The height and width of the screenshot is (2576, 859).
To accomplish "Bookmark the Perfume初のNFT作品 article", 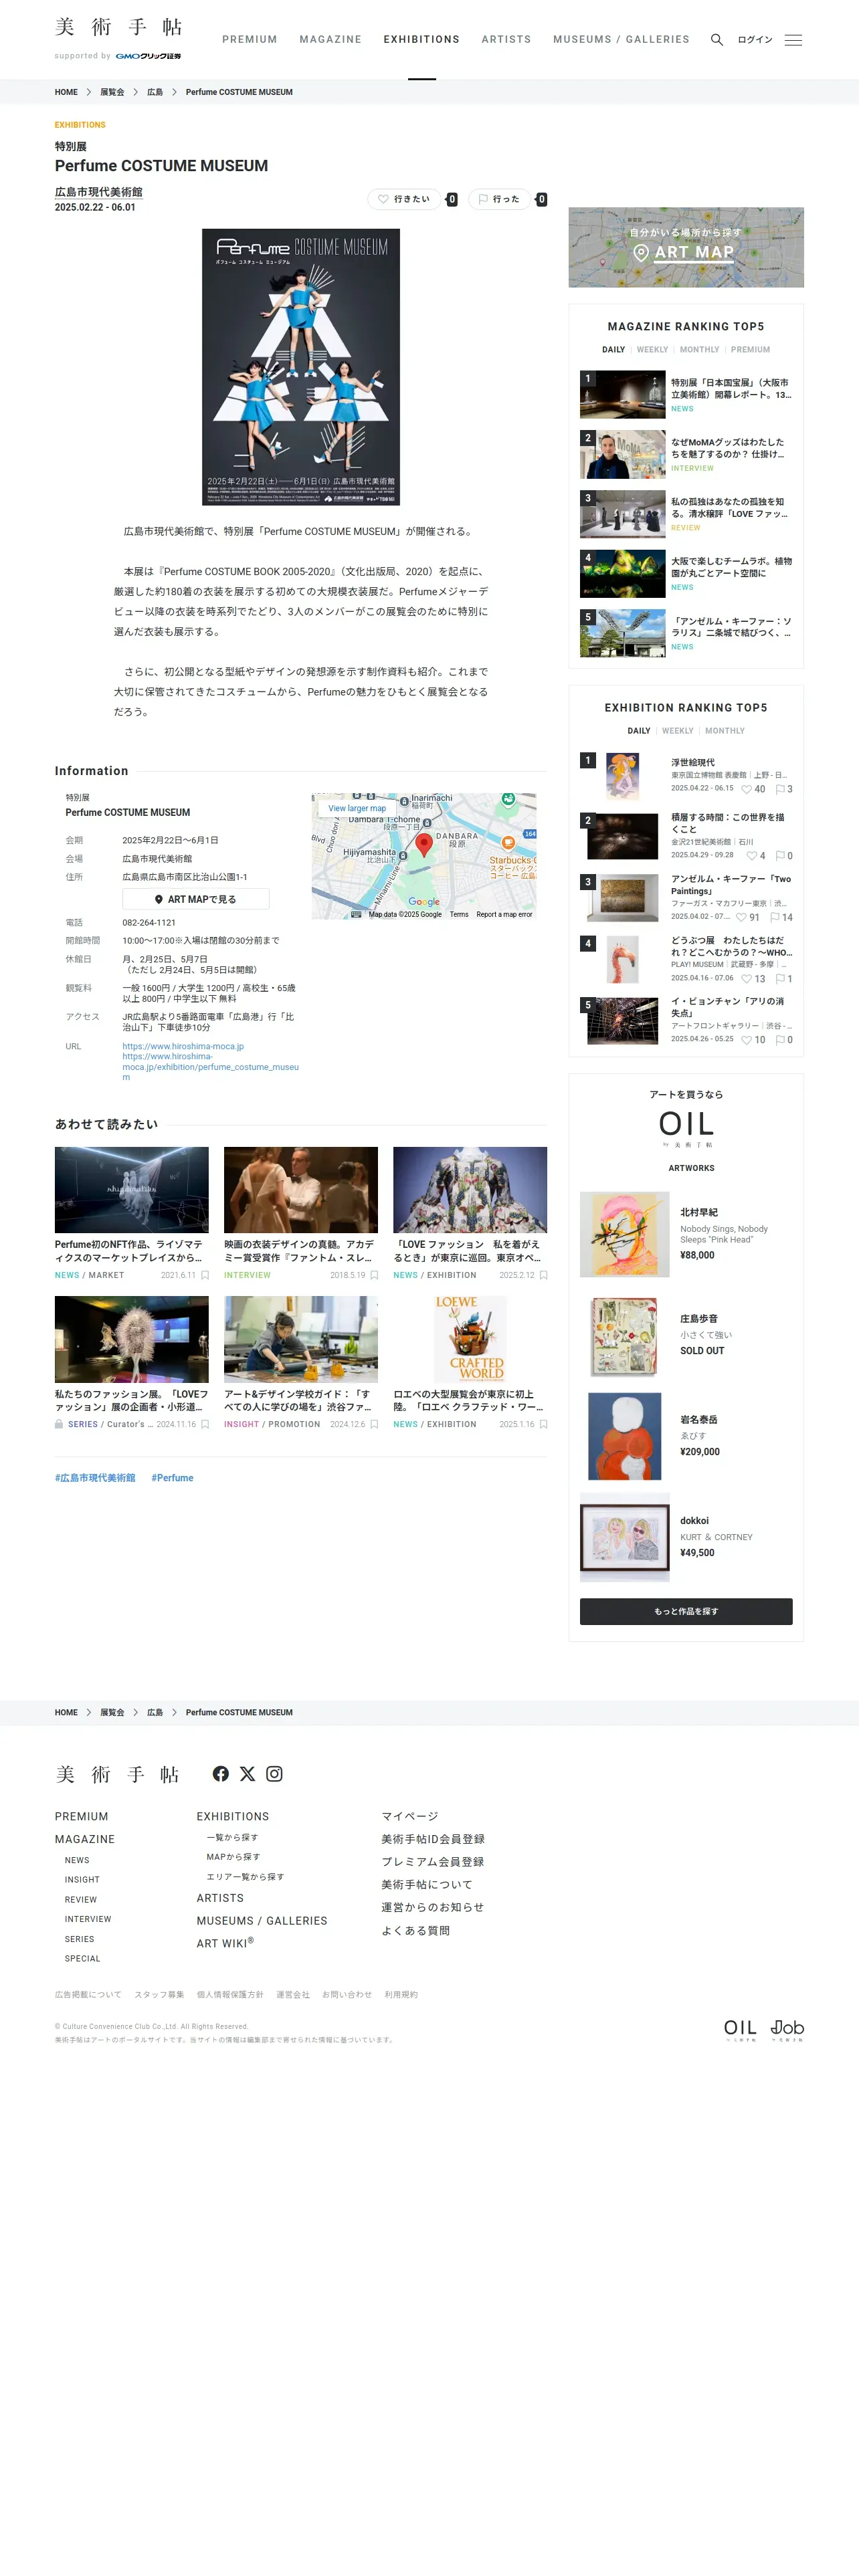I will pyautogui.click(x=205, y=1275).
